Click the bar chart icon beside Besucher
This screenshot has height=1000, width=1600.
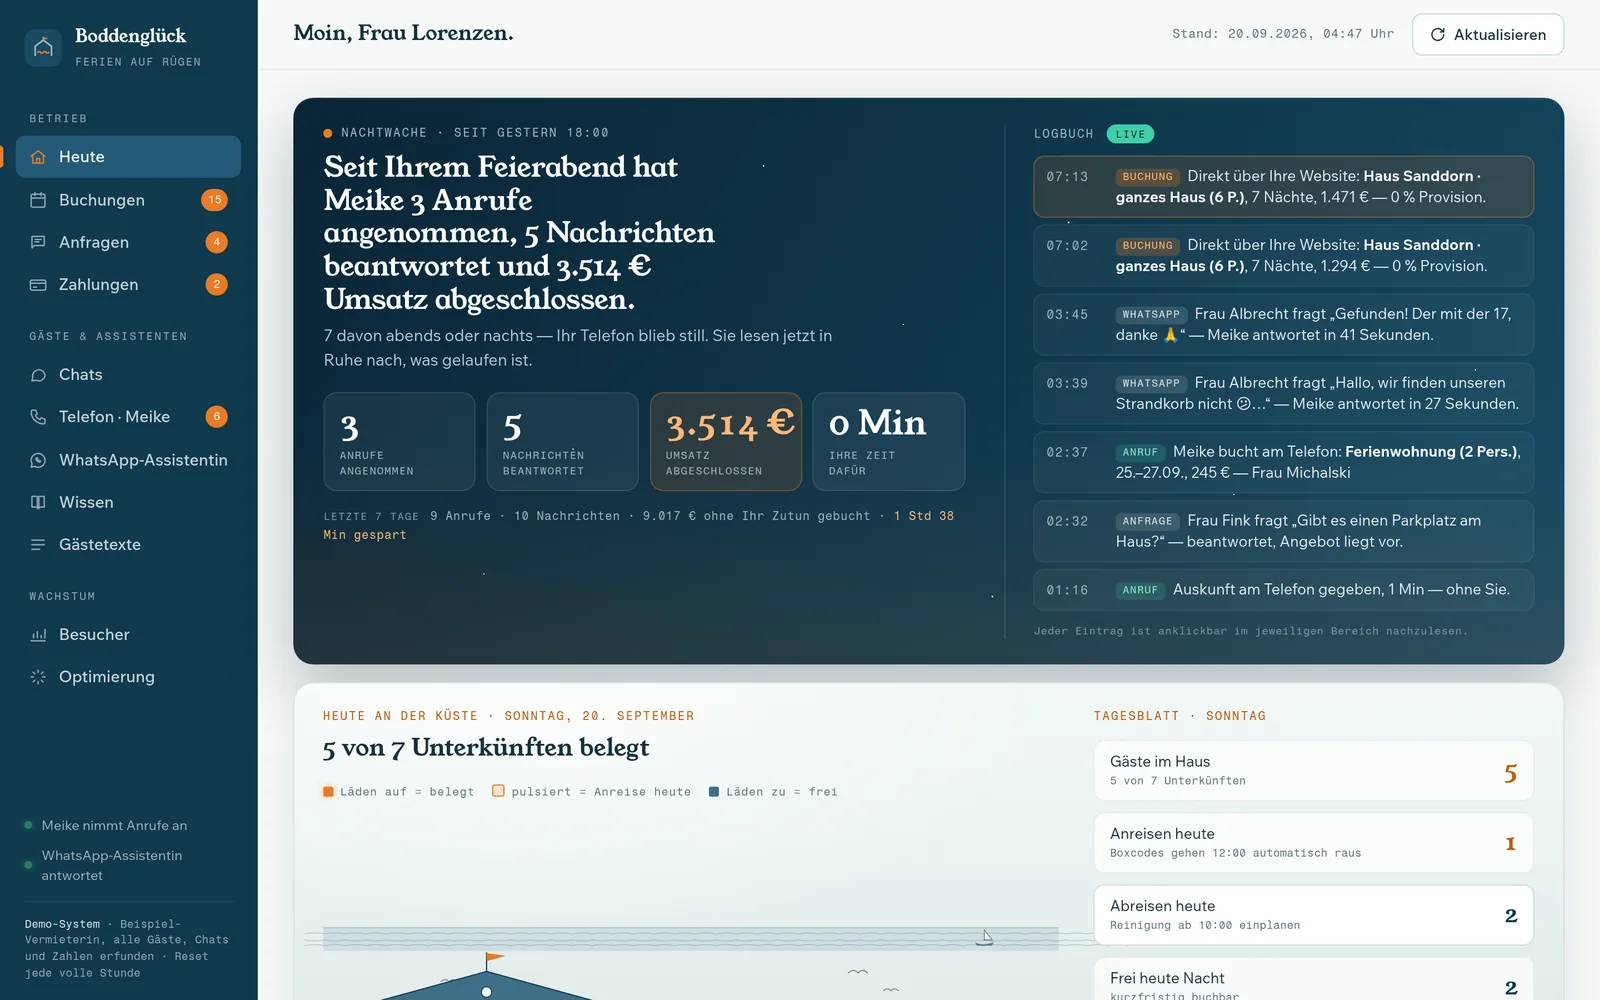coord(38,635)
